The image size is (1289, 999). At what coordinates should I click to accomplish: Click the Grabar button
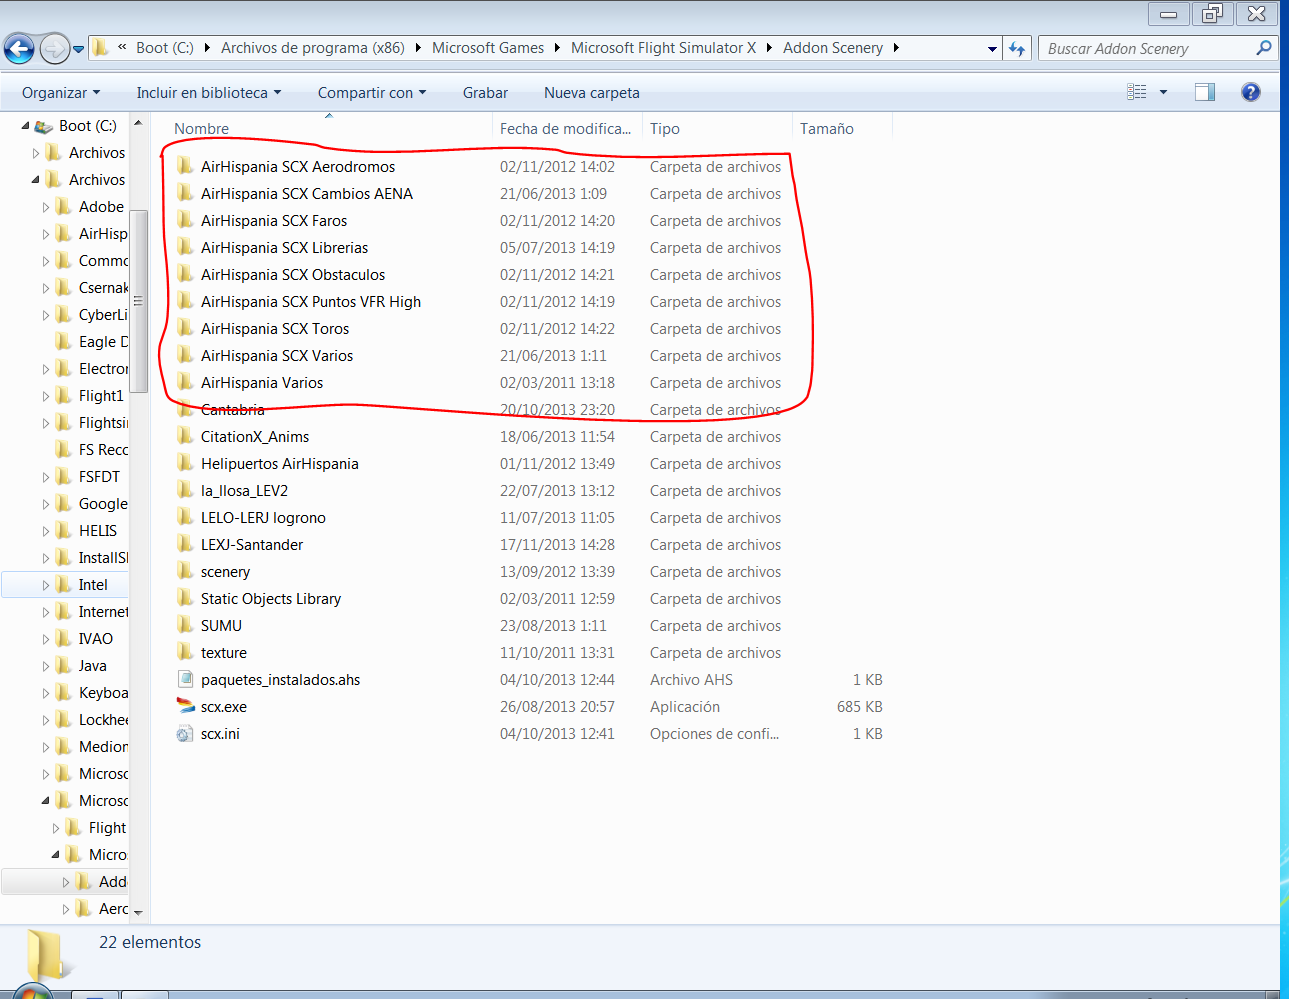[485, 92]
